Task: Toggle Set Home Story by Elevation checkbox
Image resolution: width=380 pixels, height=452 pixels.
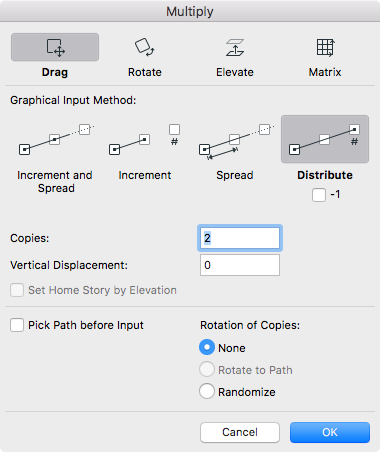Action: pos(17,290)
